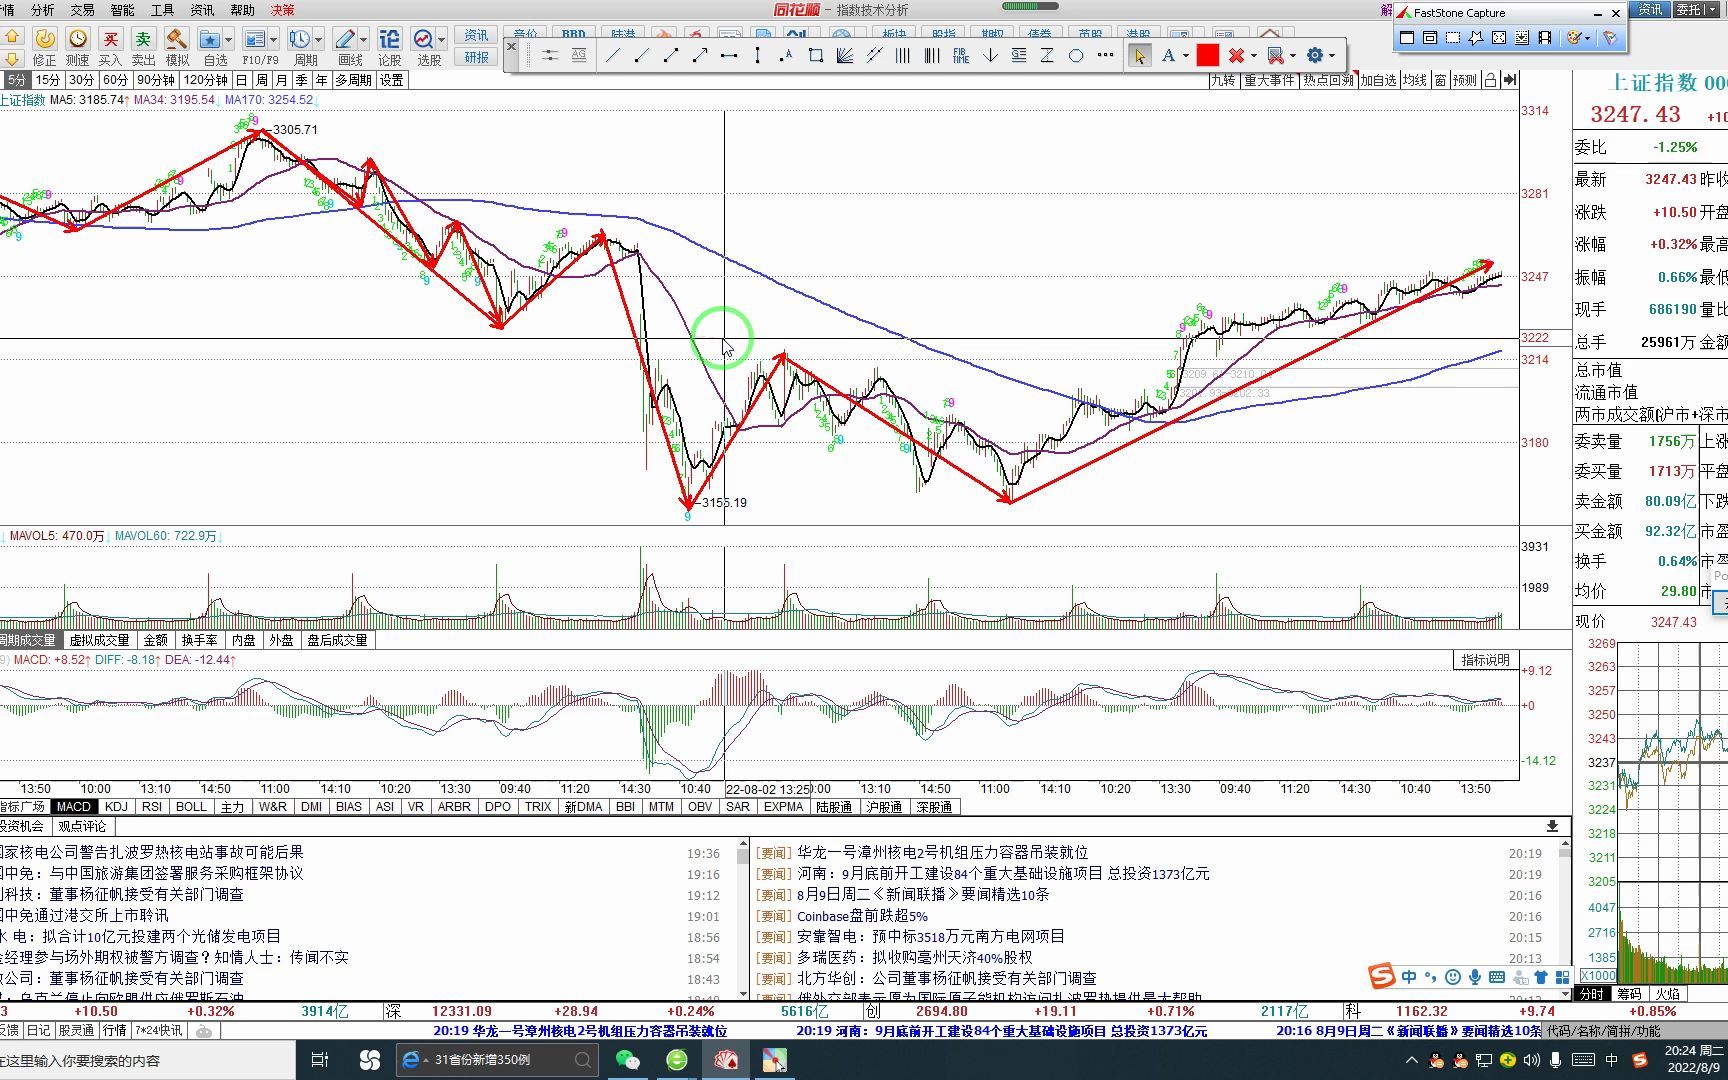Click the Sogou input S tray icon
The width and height of the screenshot is (1728, 1080).
[x=1640, y=1060]
